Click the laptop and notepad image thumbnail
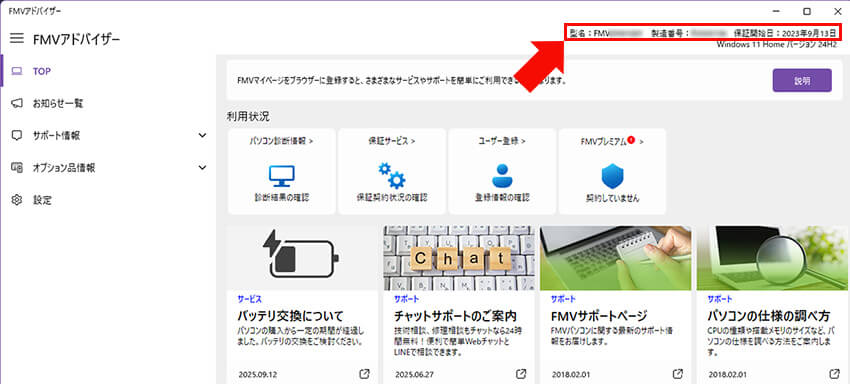 tap(615, 258)
